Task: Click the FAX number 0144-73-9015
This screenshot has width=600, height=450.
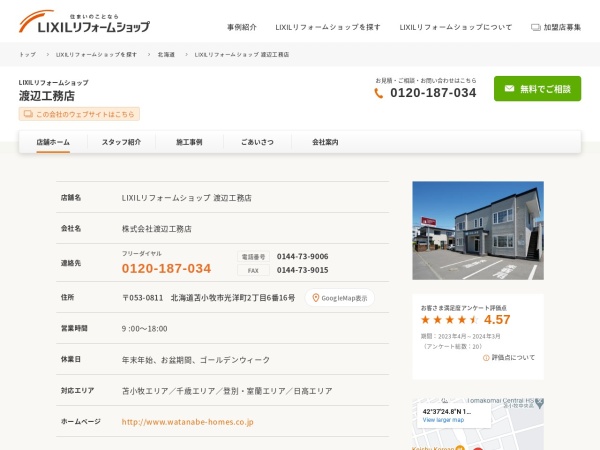Action: (303, 270)
